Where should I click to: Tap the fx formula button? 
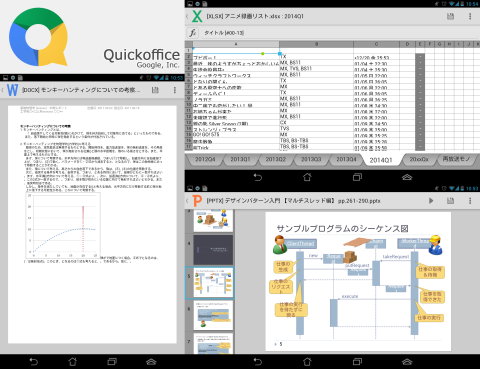pyautogui.click(x=193, y=33)
